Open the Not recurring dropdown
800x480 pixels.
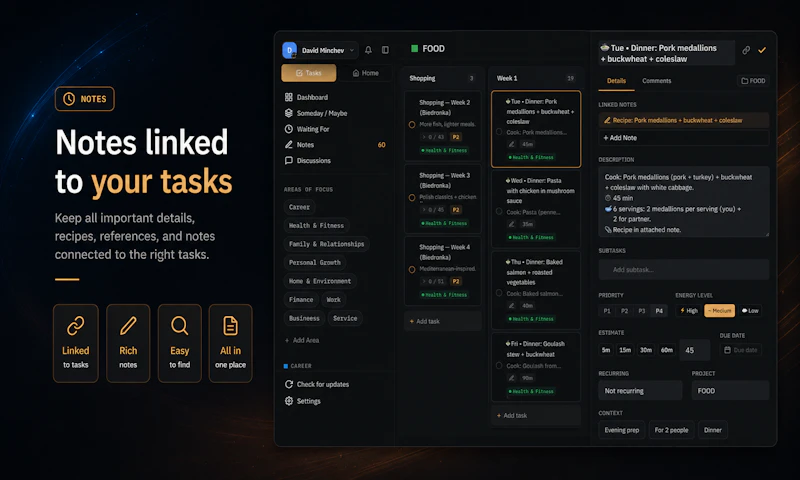click(x=640, y=391)
